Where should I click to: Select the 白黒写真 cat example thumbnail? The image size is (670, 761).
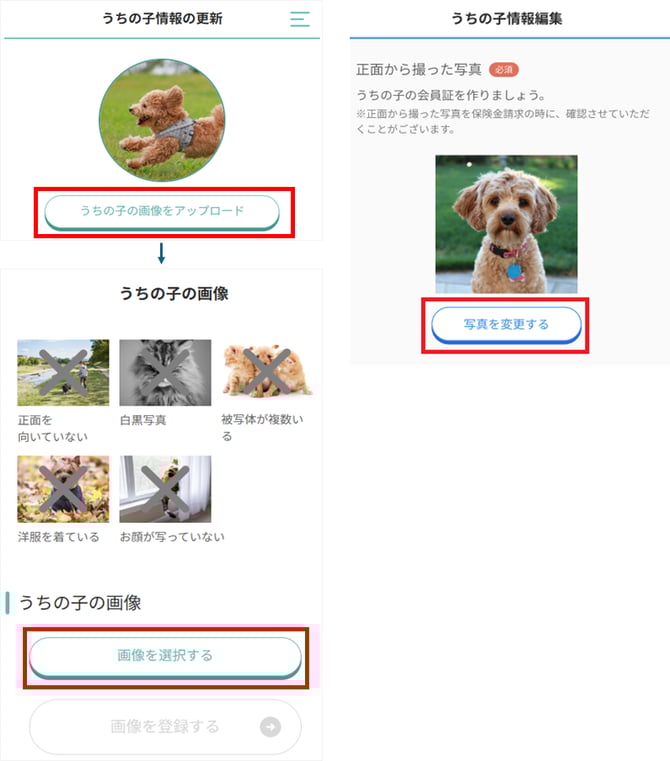[x=165, y=372]
